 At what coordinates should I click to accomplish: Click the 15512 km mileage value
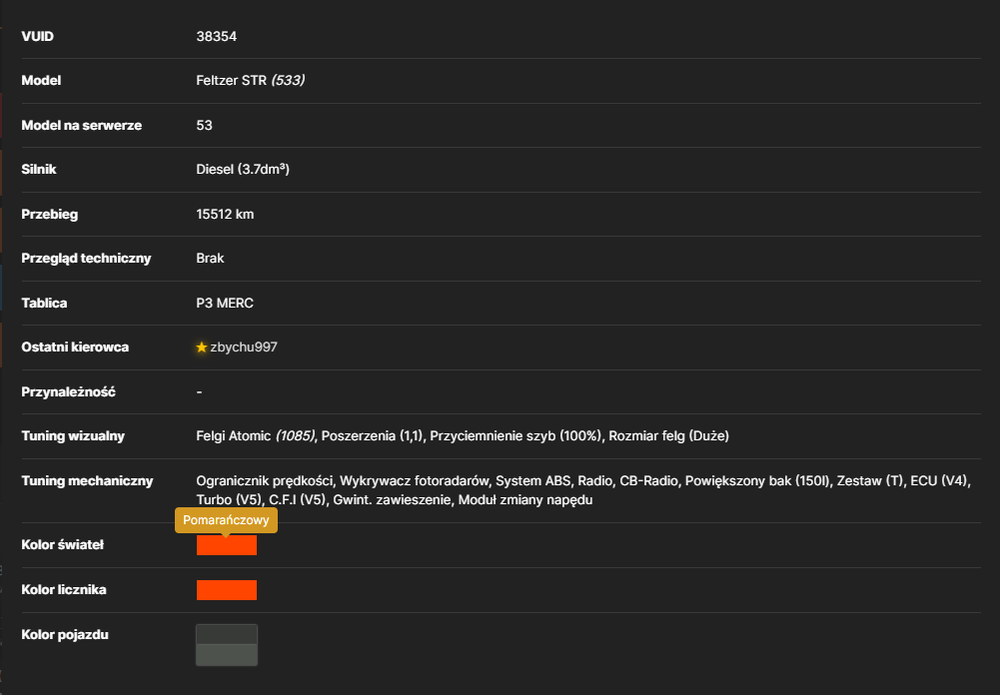pyautogui.click(x=224, y=214)
